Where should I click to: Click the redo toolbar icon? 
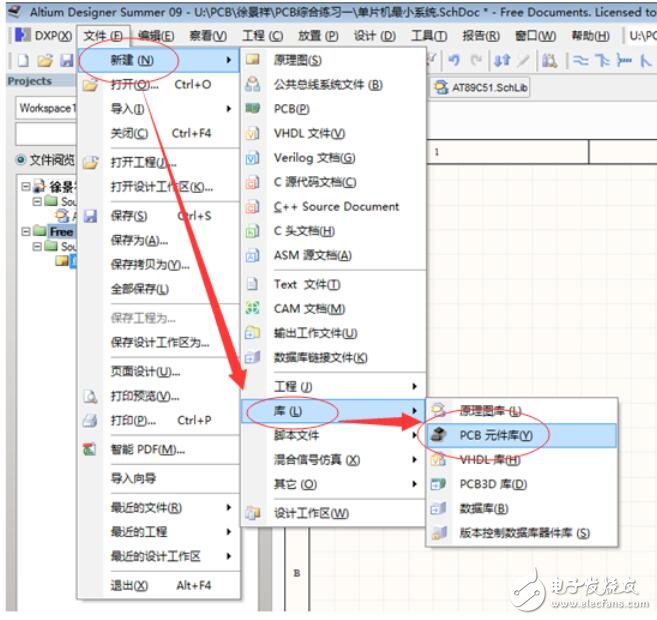pyautogui.click(x=477, y=61)
